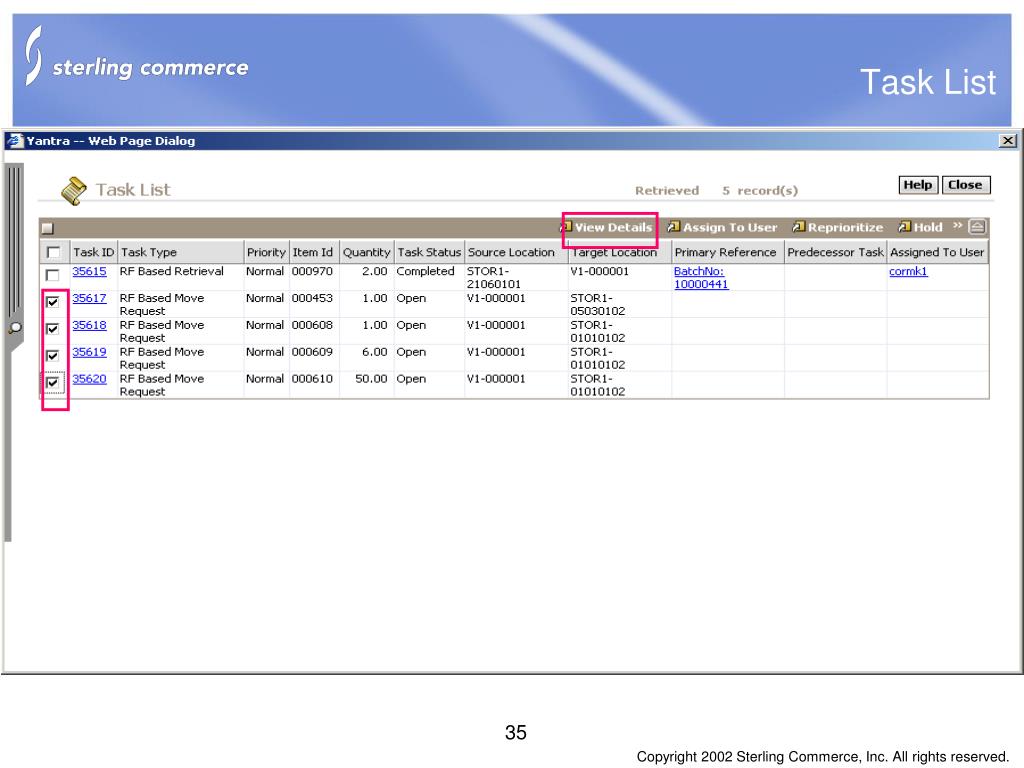
Task: Click the Help button
Action: 918,185
